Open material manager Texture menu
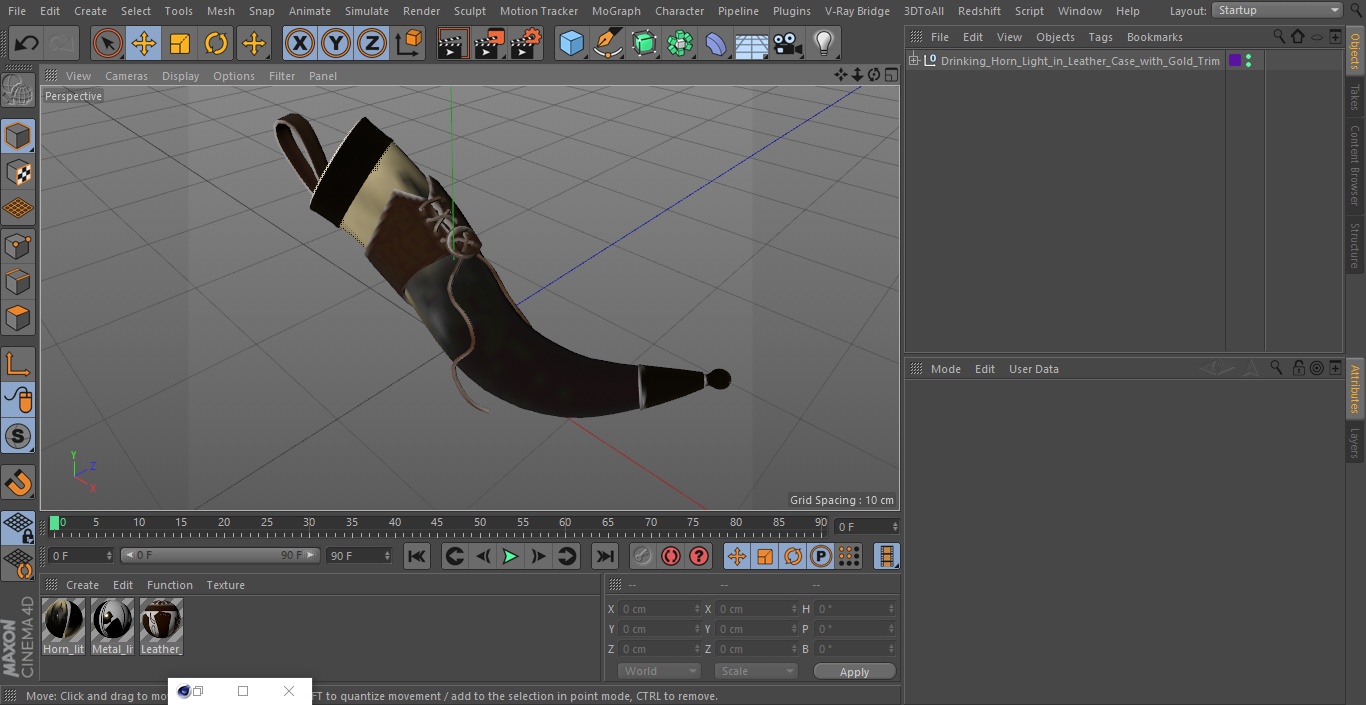 pos(225,585)
